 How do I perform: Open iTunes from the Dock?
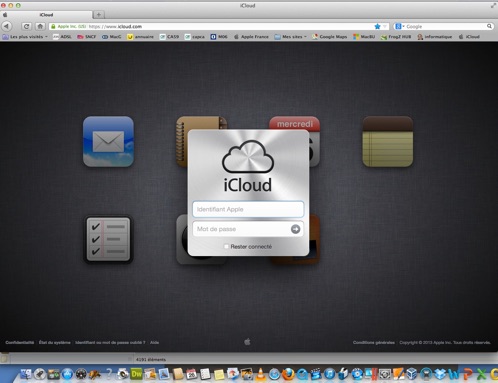(329, 374)
